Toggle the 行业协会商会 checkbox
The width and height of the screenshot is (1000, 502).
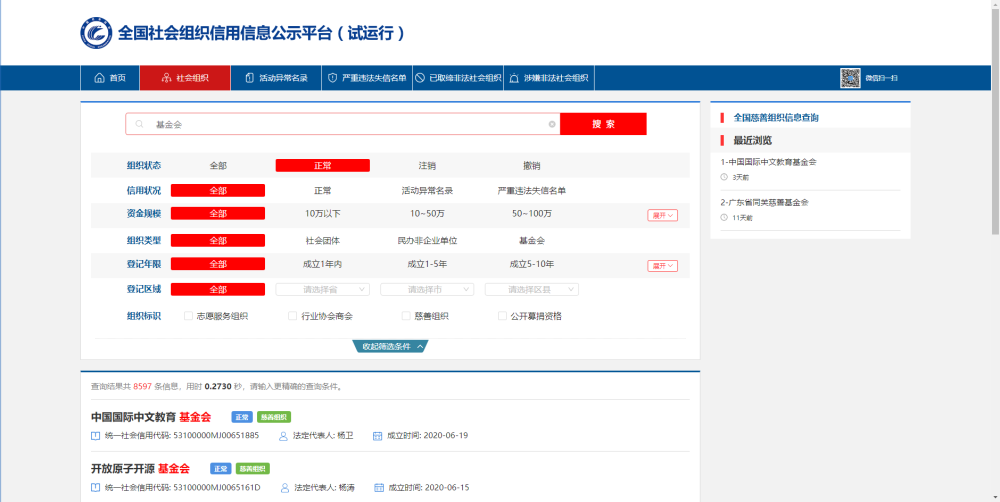point(292,316)
